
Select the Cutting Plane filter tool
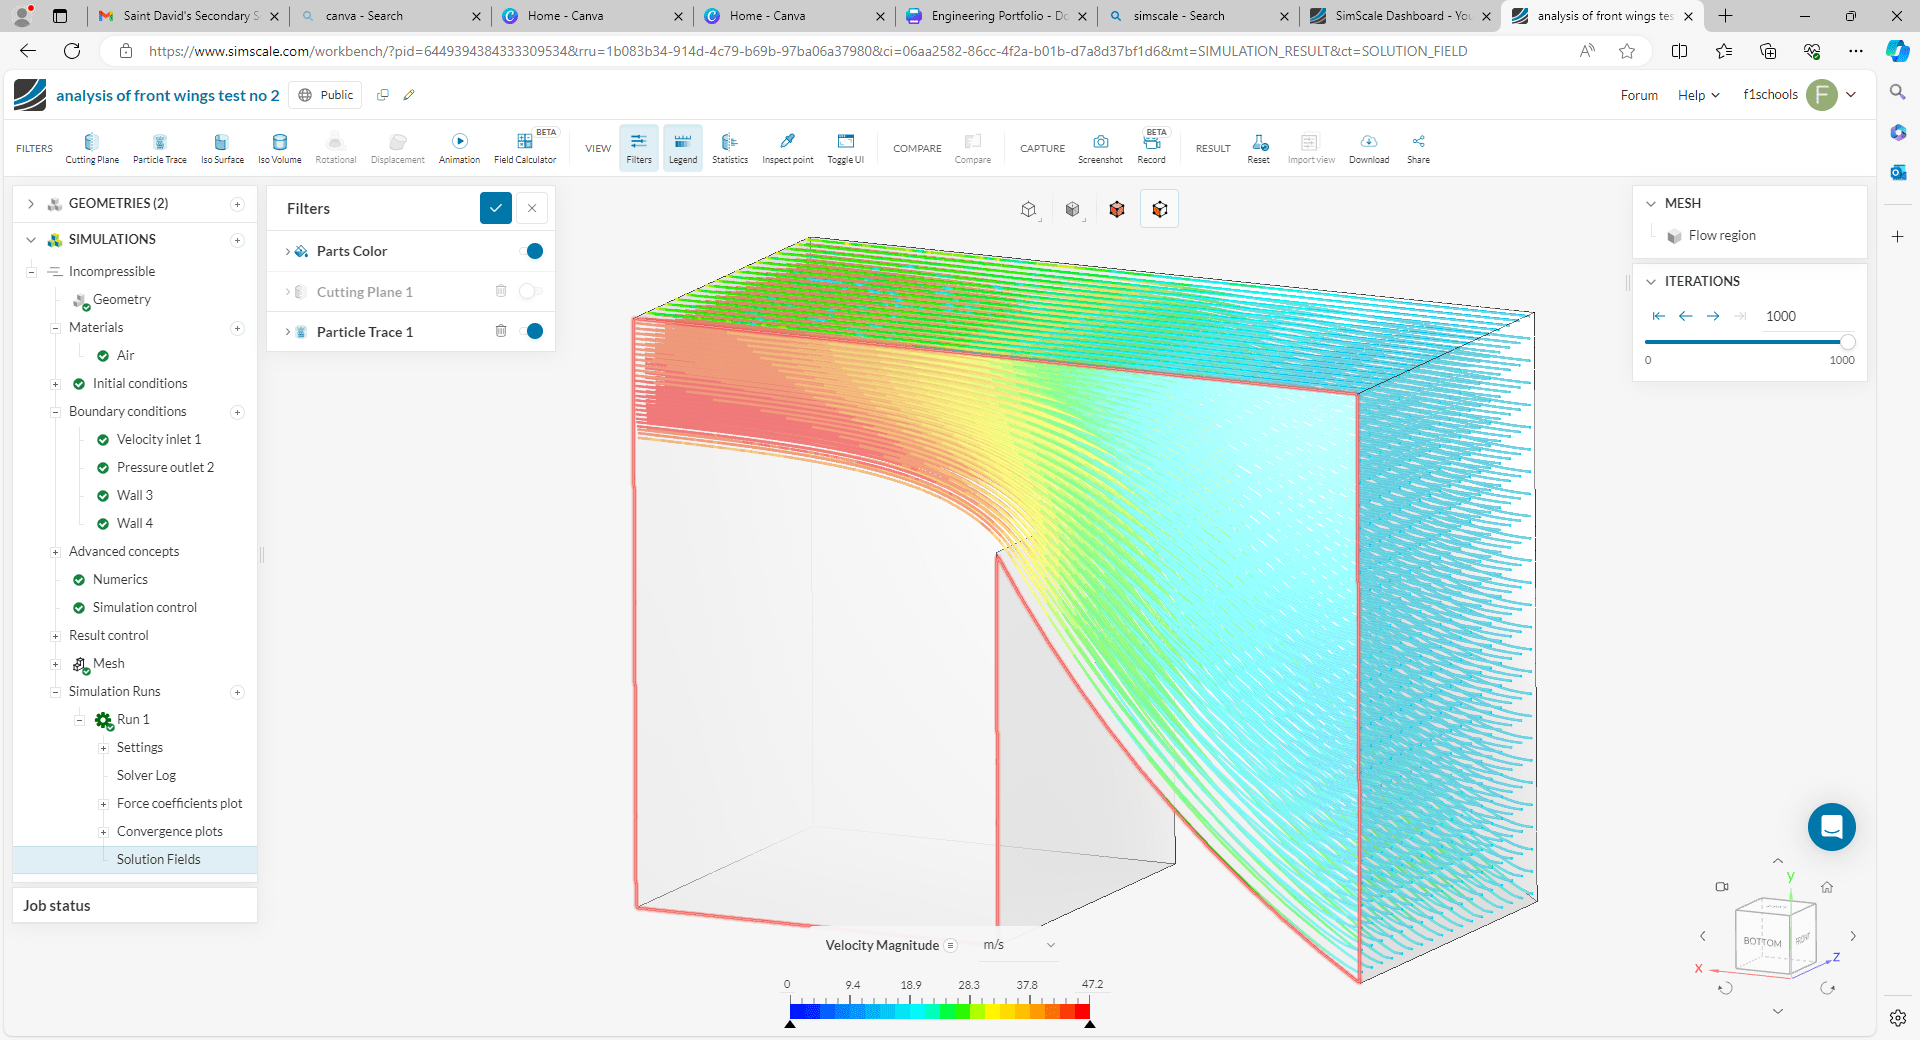pyautogui.click(x=92, y=148)
